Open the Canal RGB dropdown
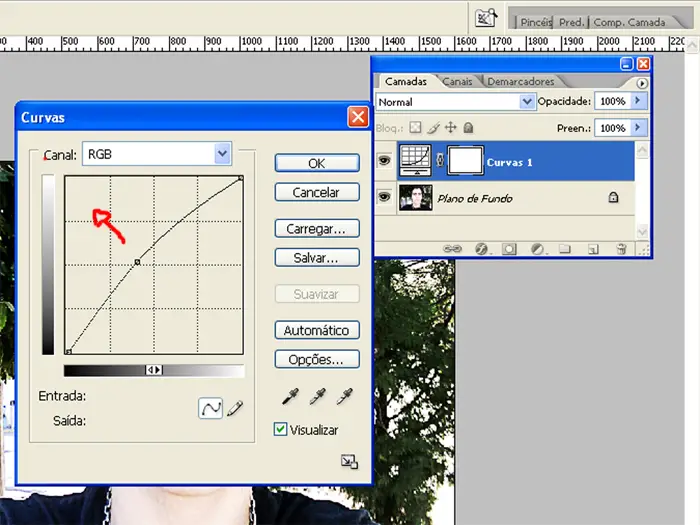700x525 pixels. tap(223, 154)
